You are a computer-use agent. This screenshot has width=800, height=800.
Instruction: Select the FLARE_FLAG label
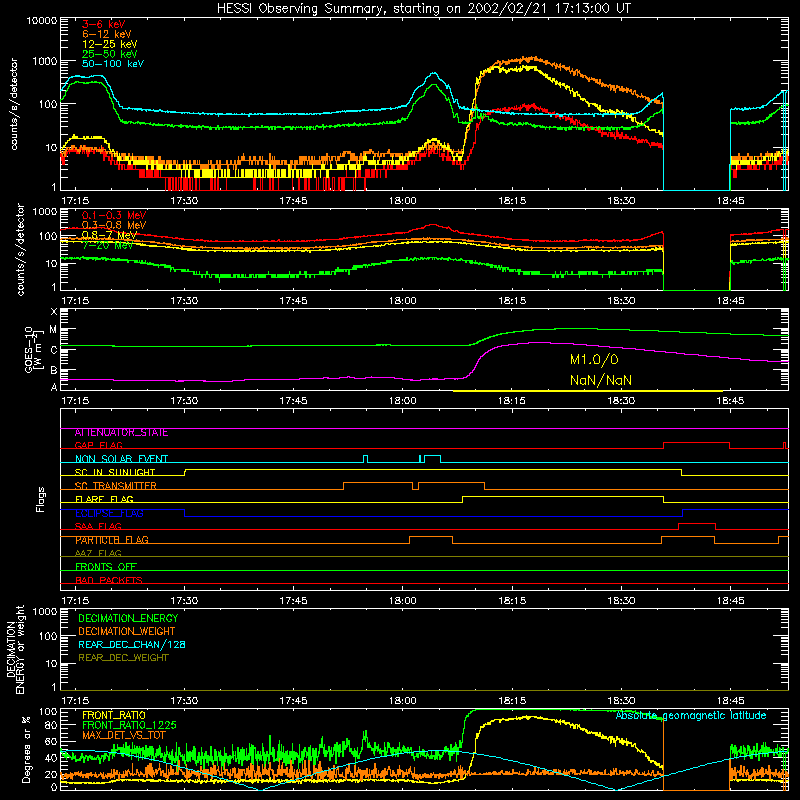click(x=104, y=499)
